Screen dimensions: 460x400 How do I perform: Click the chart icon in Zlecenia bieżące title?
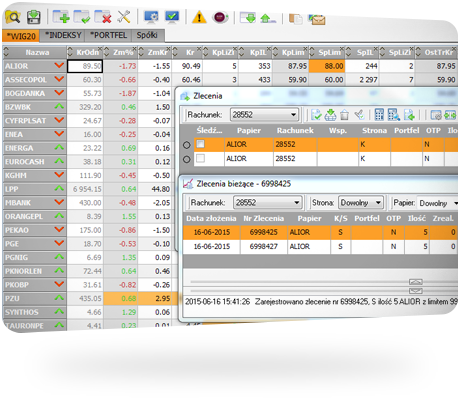tap(188, 184)
